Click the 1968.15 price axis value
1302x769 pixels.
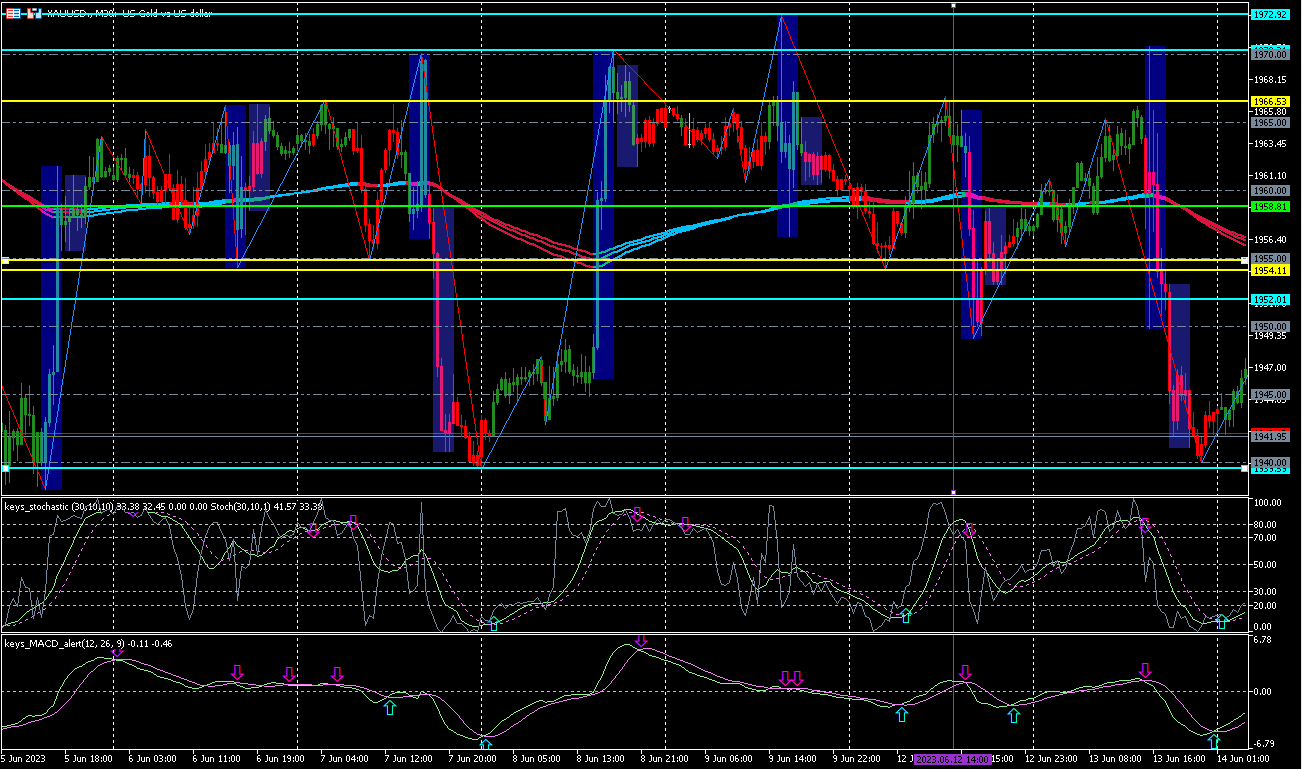click(x=1270, y=79)
